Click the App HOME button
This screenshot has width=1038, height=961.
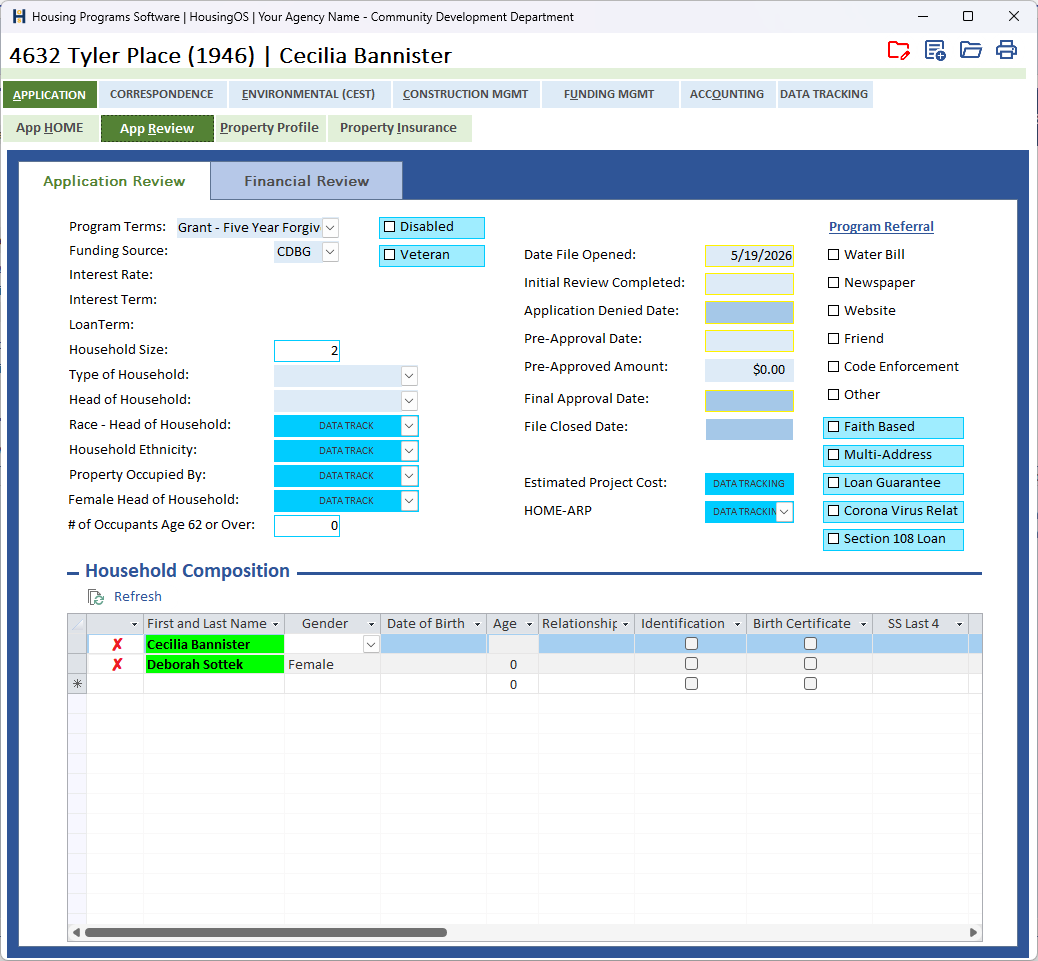point(50,128)
